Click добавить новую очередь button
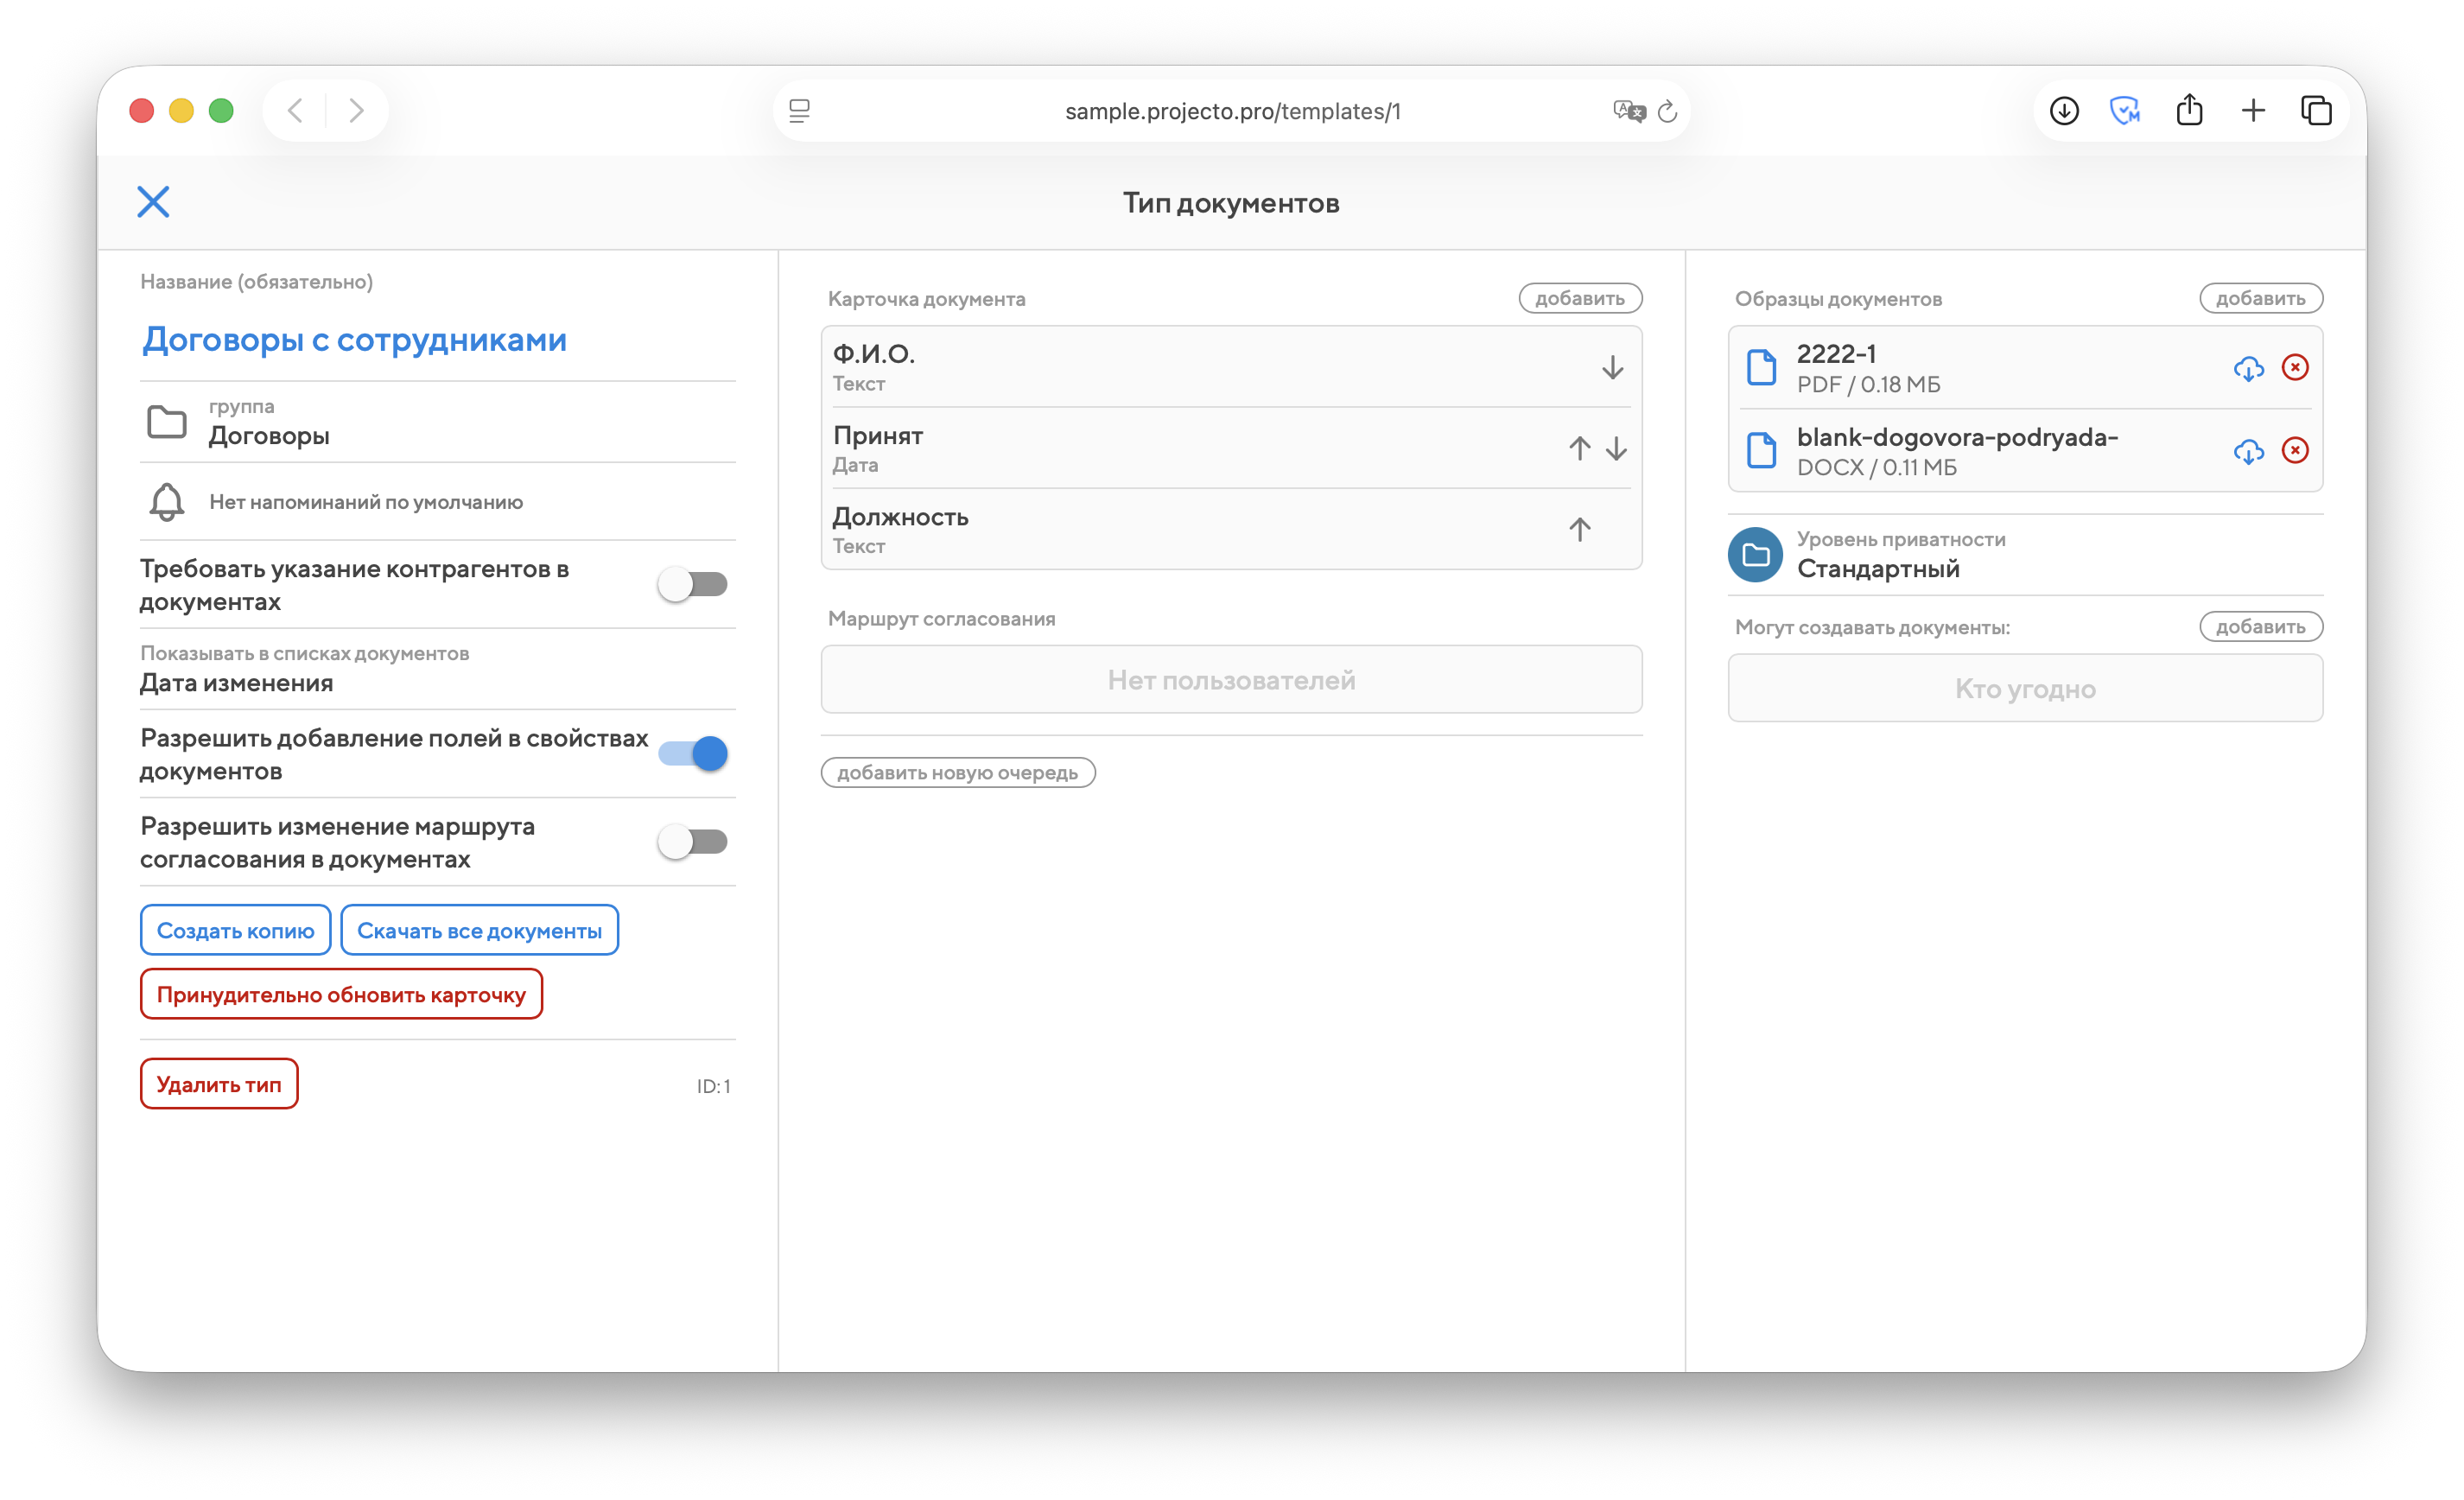Image resolution: width=2464 pixels, height=1500 pixels. [957, 772]
